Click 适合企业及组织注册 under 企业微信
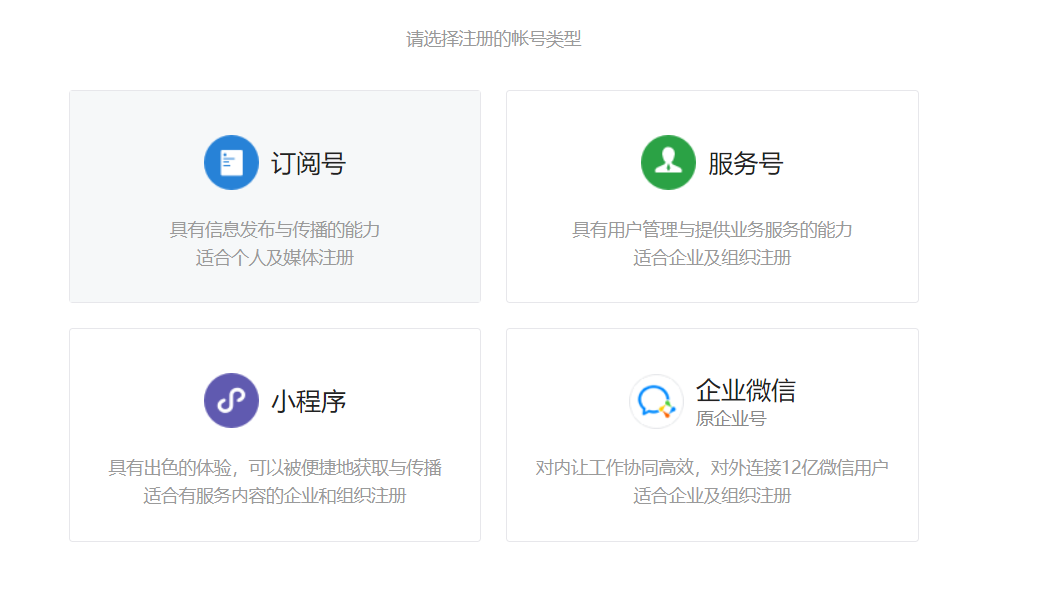 click(712, 496)
